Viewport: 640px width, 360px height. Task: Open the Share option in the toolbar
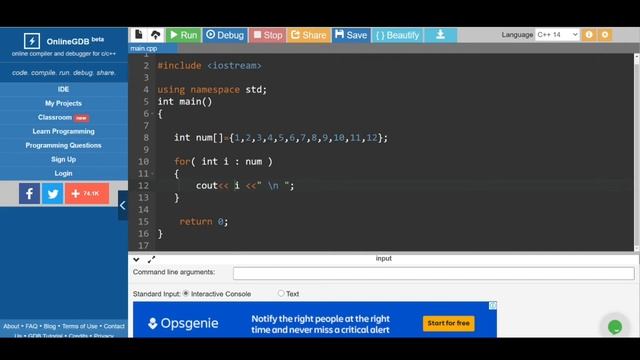pyautogui.click(x=309, y=35)
